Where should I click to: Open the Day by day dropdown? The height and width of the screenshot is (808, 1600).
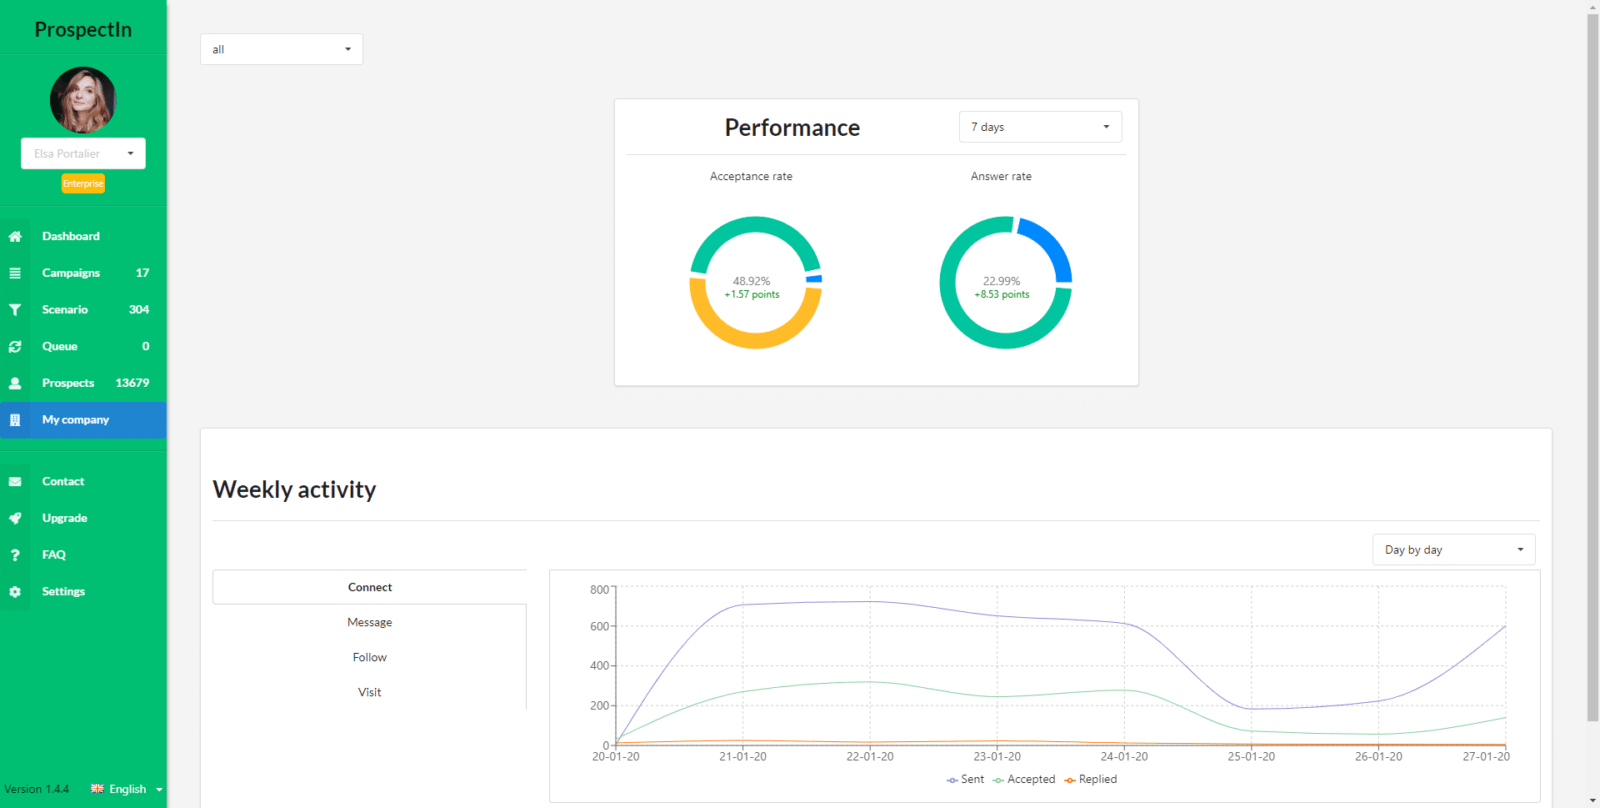click(x=1453, y=550)
